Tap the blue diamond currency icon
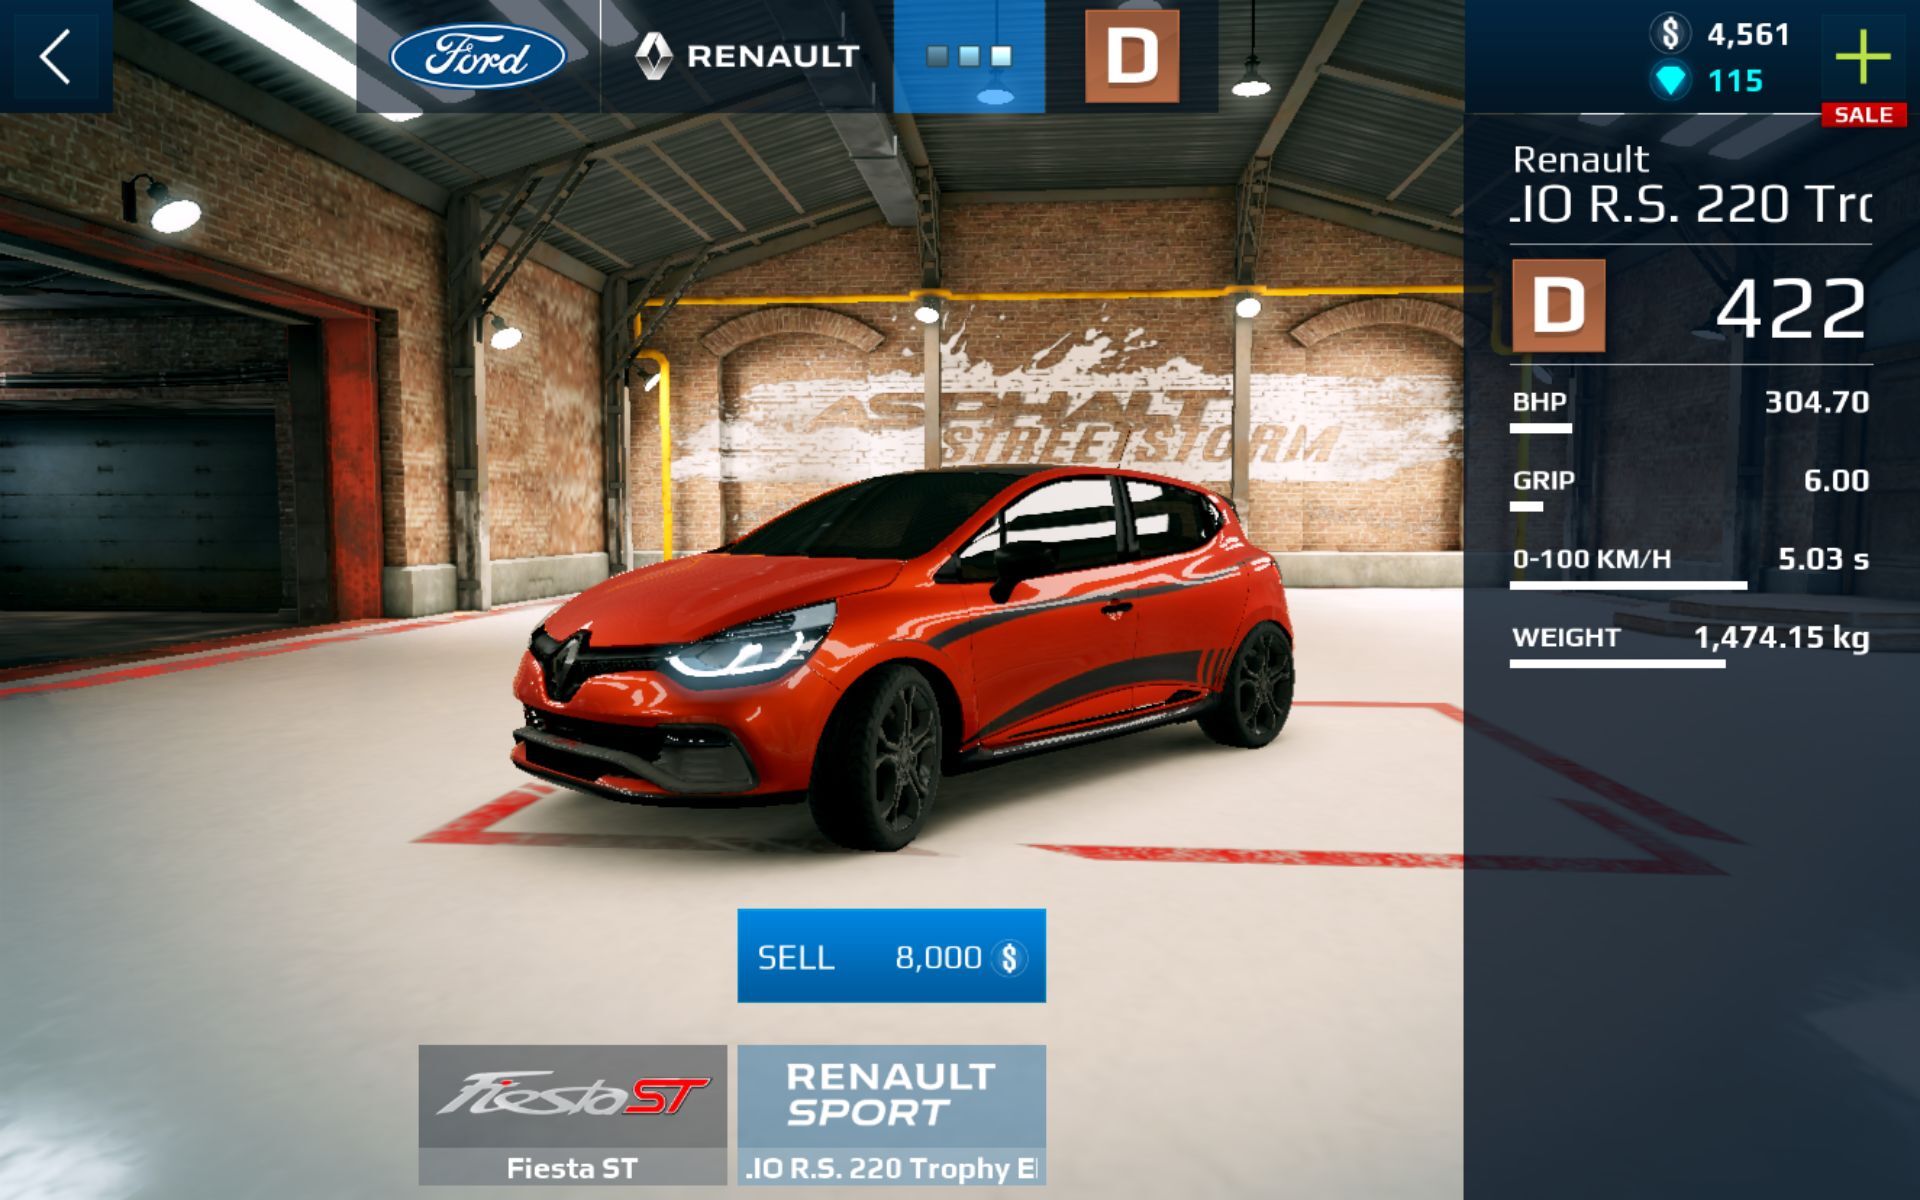1920x1200 pixels. pyautogui.click(x=1670, y=80)
